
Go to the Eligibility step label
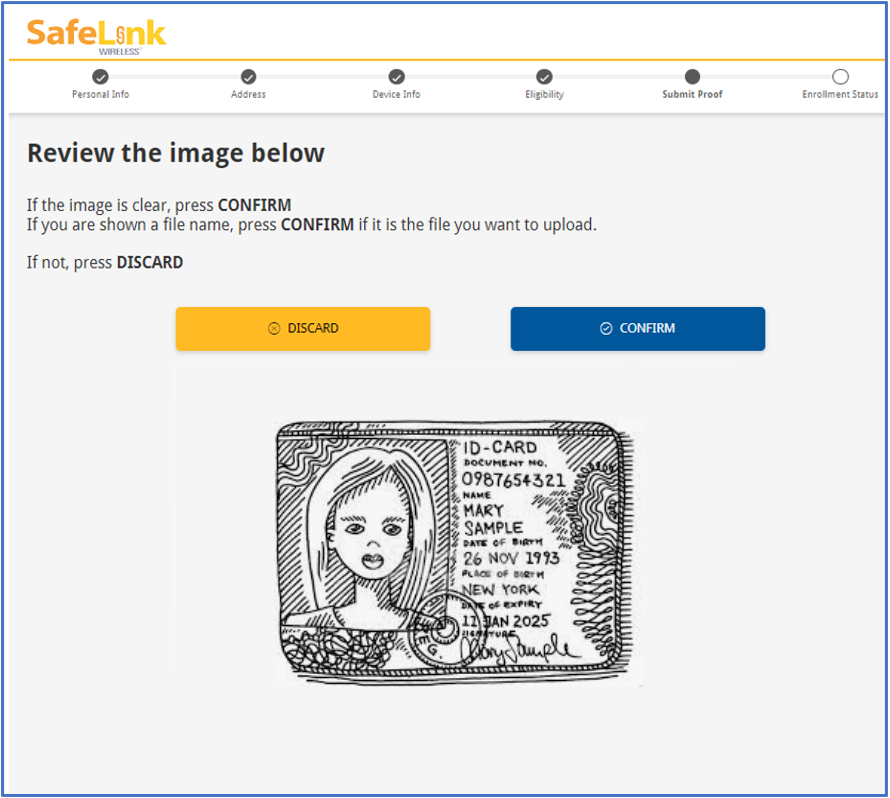coord(544,95)
